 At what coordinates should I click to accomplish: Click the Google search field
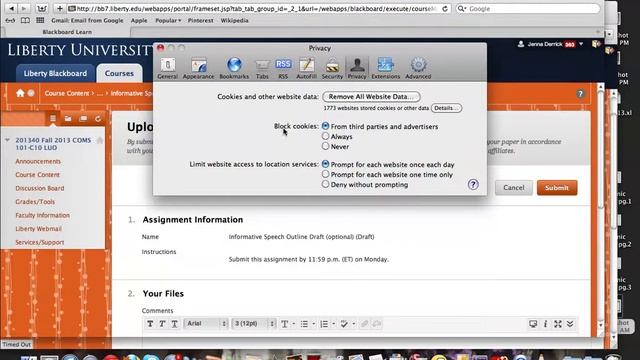tap(527, 9)
